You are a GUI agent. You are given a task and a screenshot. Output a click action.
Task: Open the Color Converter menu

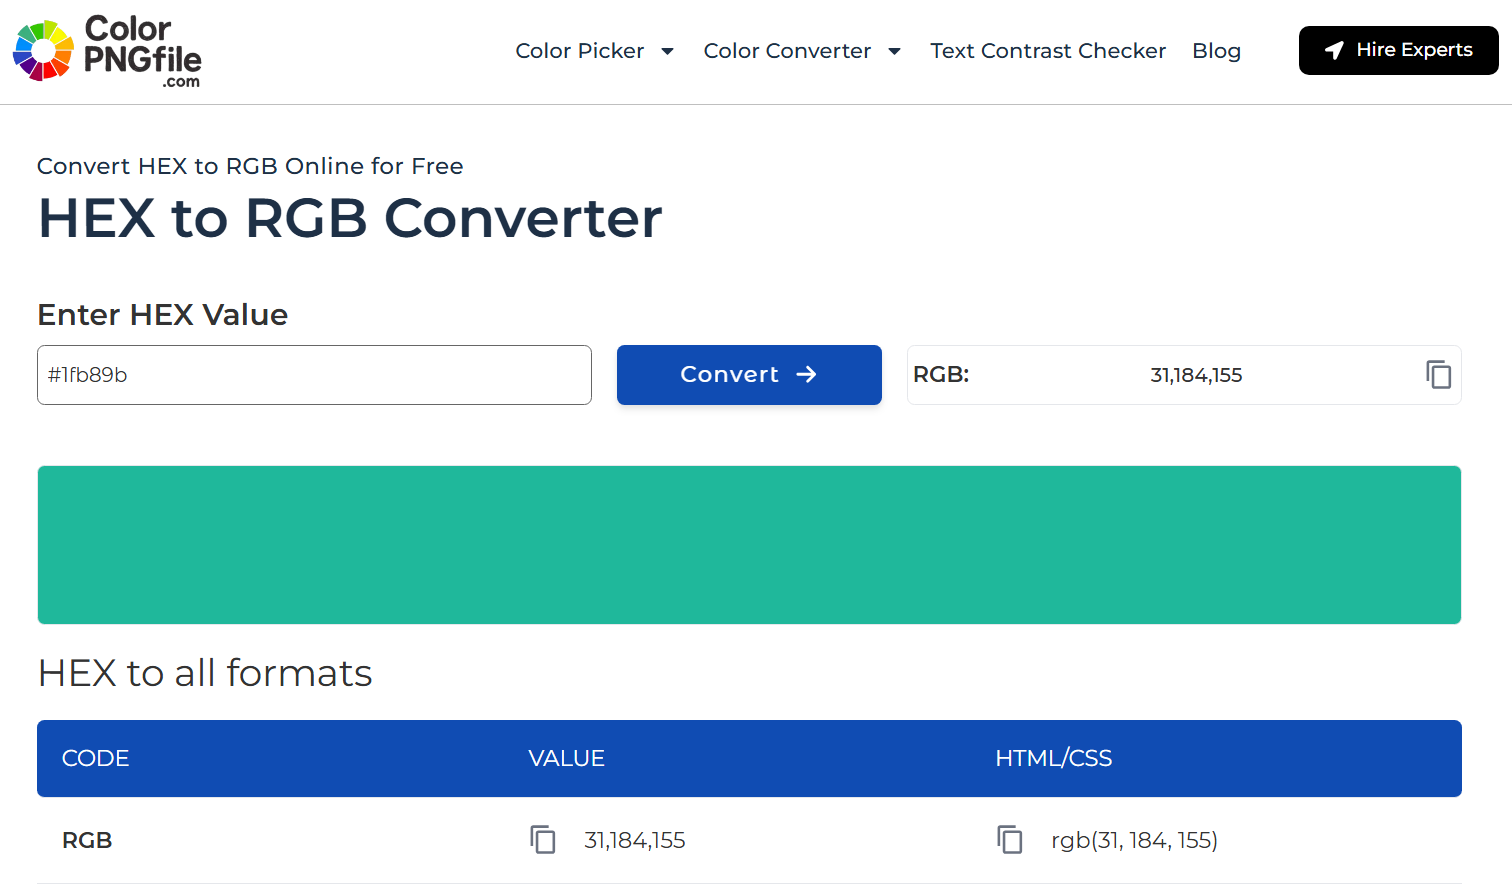(787, 51)
